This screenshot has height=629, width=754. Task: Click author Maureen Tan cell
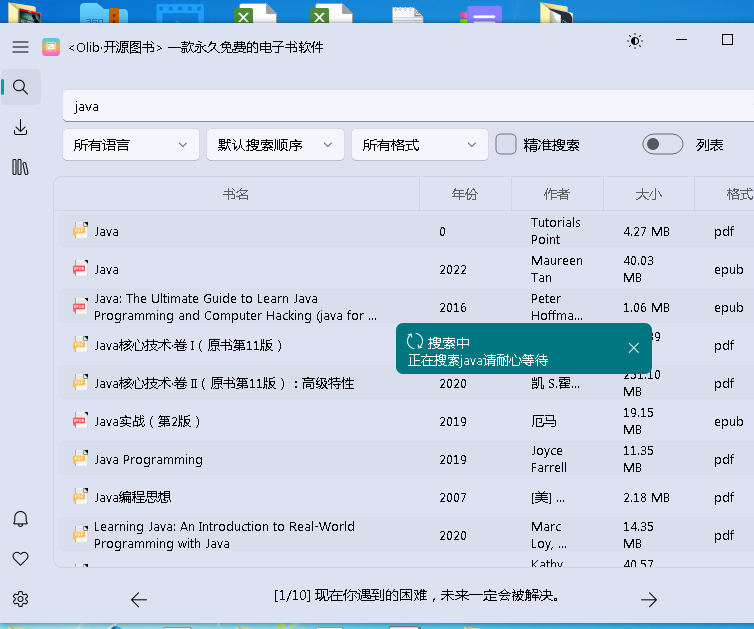(556, 269)
